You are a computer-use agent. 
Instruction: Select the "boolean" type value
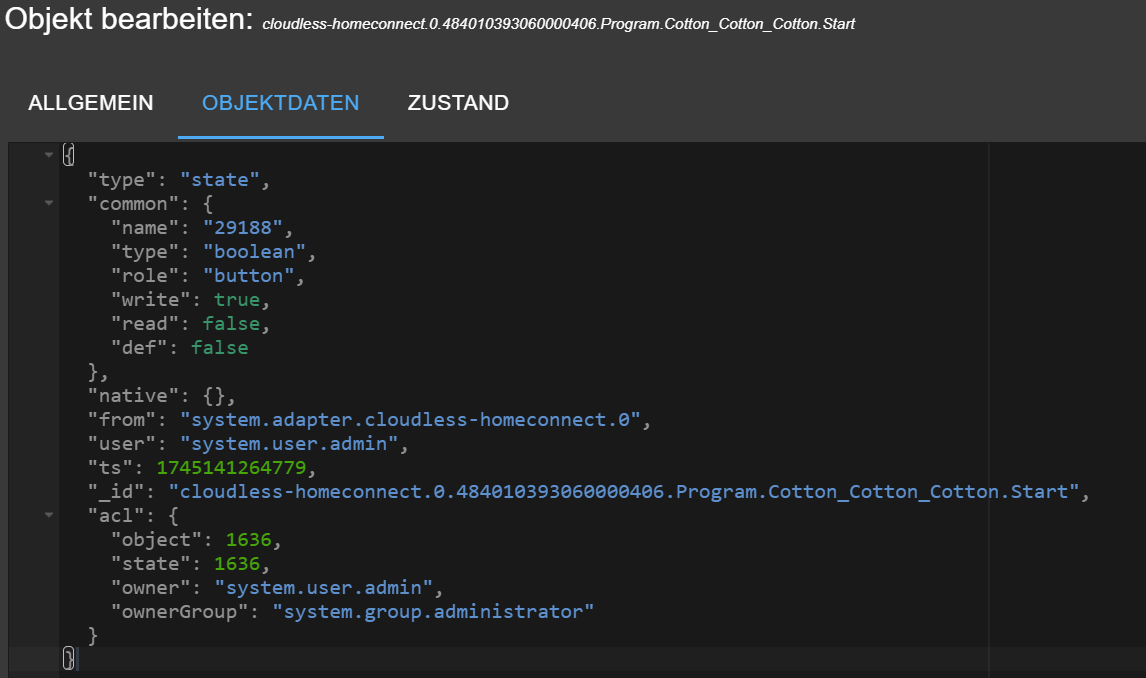(x=254, y=252)
